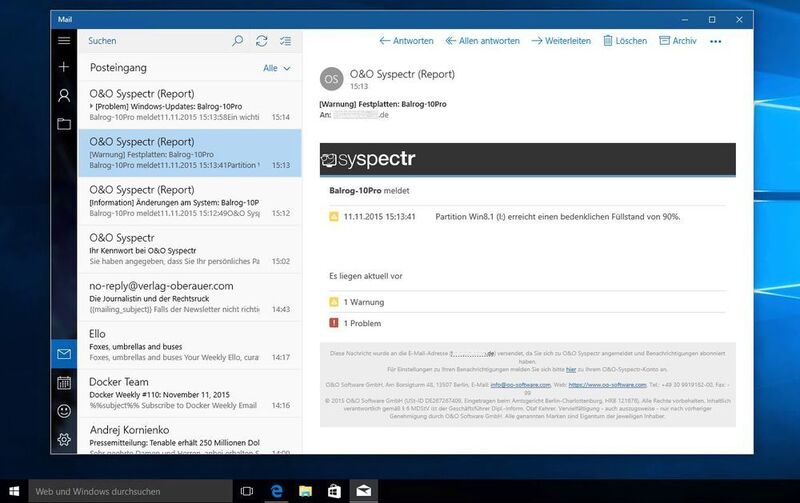Open more actions ellipsis menu
This screenshot has width=800, height=503.
(x=715, y=41)
